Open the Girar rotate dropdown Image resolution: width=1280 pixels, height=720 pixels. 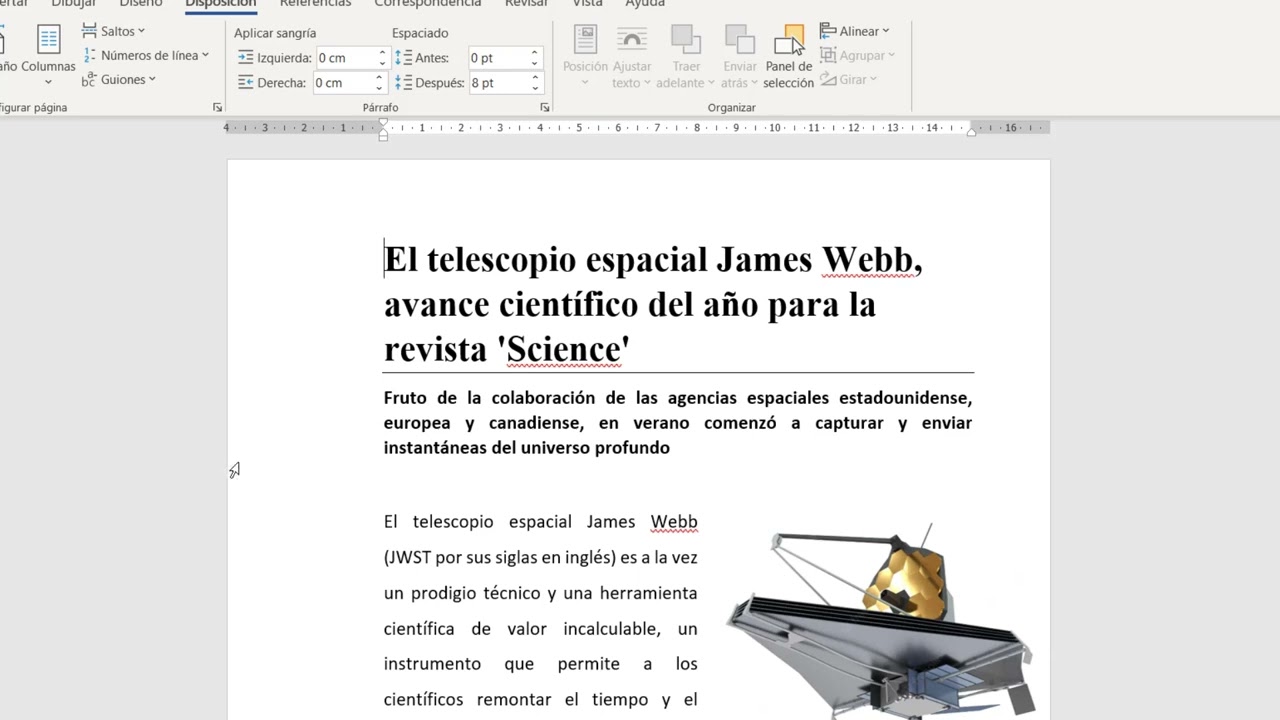click(x=848, y=79)
